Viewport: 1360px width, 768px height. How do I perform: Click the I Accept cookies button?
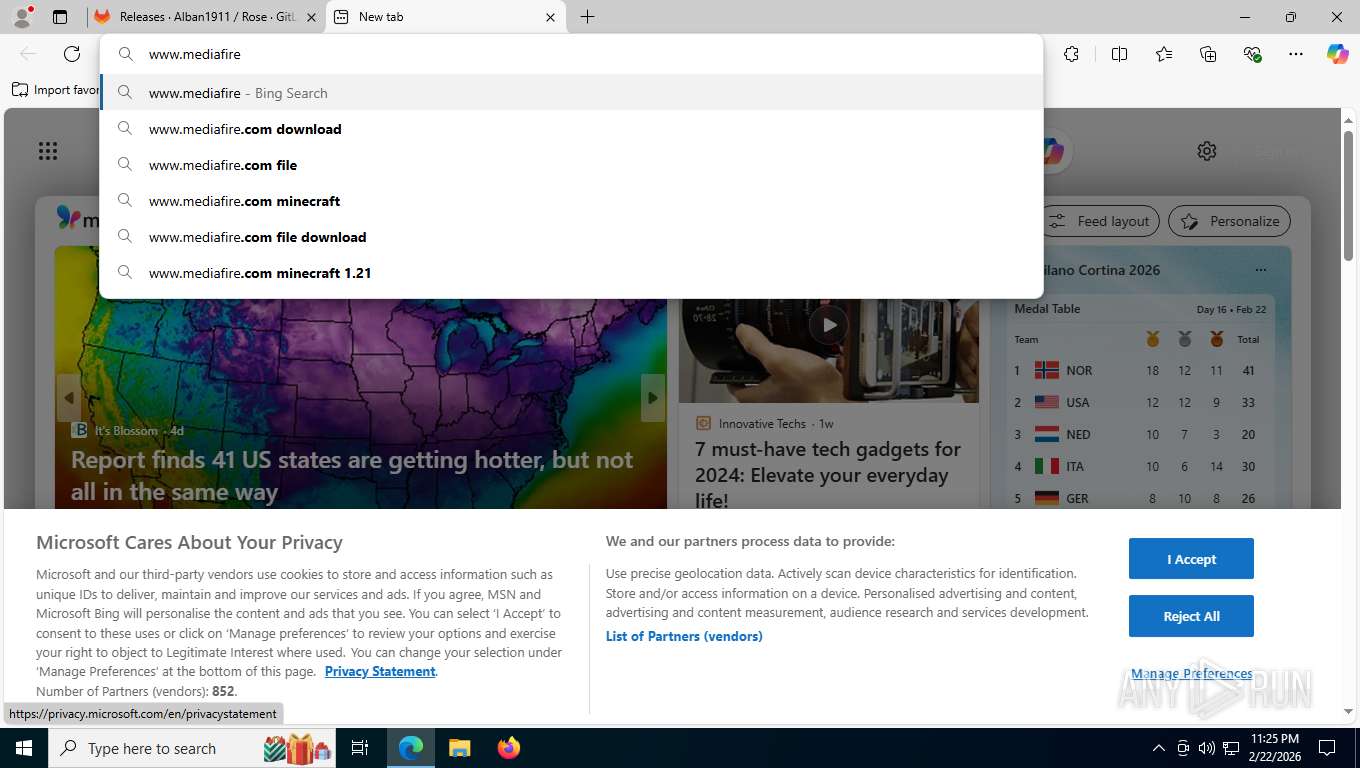[x=1191, y=559]
